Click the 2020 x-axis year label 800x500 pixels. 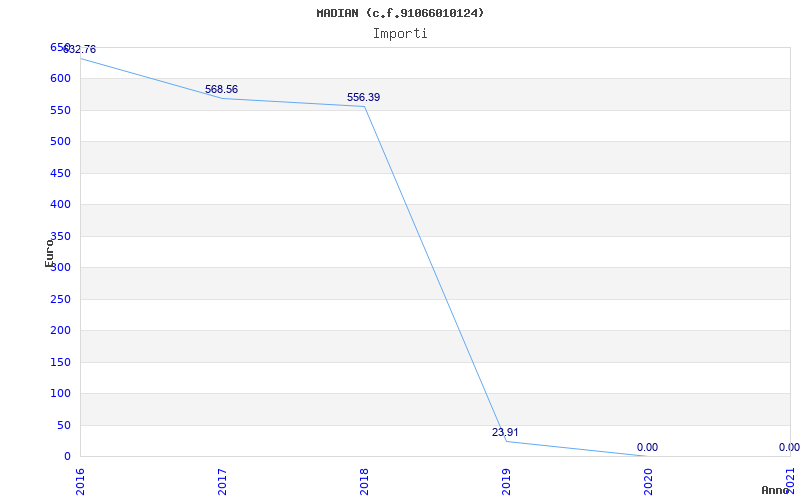(648, 482)
